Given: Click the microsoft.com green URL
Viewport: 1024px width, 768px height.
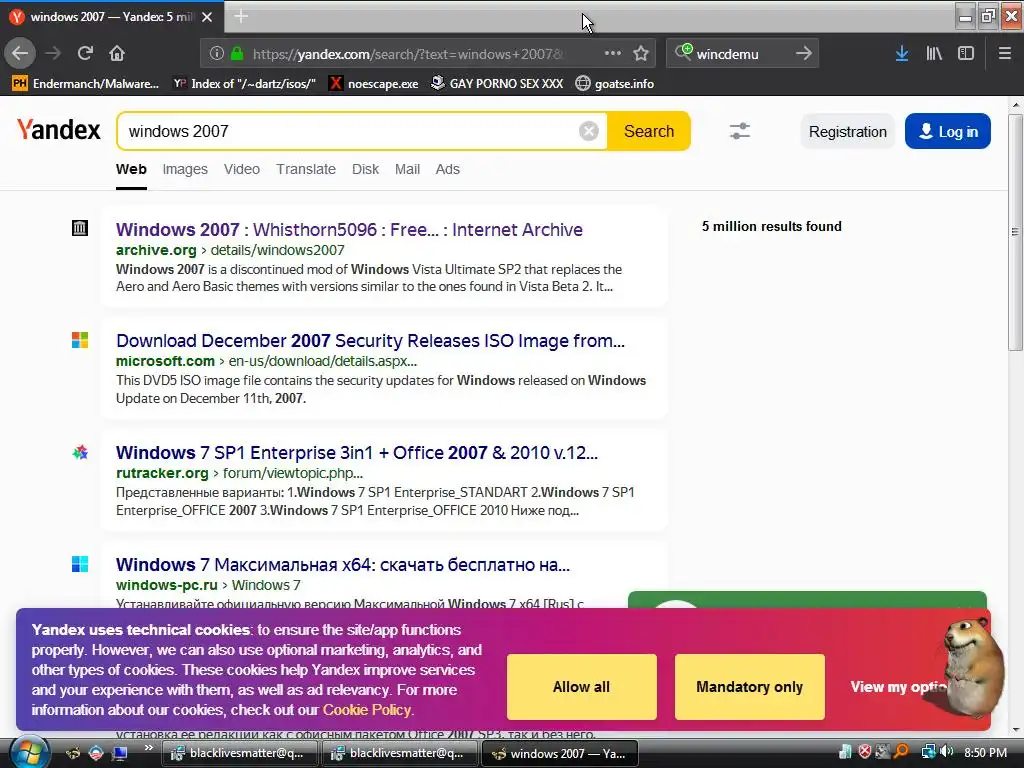Looking at the screenshot, I should point(165,361).
